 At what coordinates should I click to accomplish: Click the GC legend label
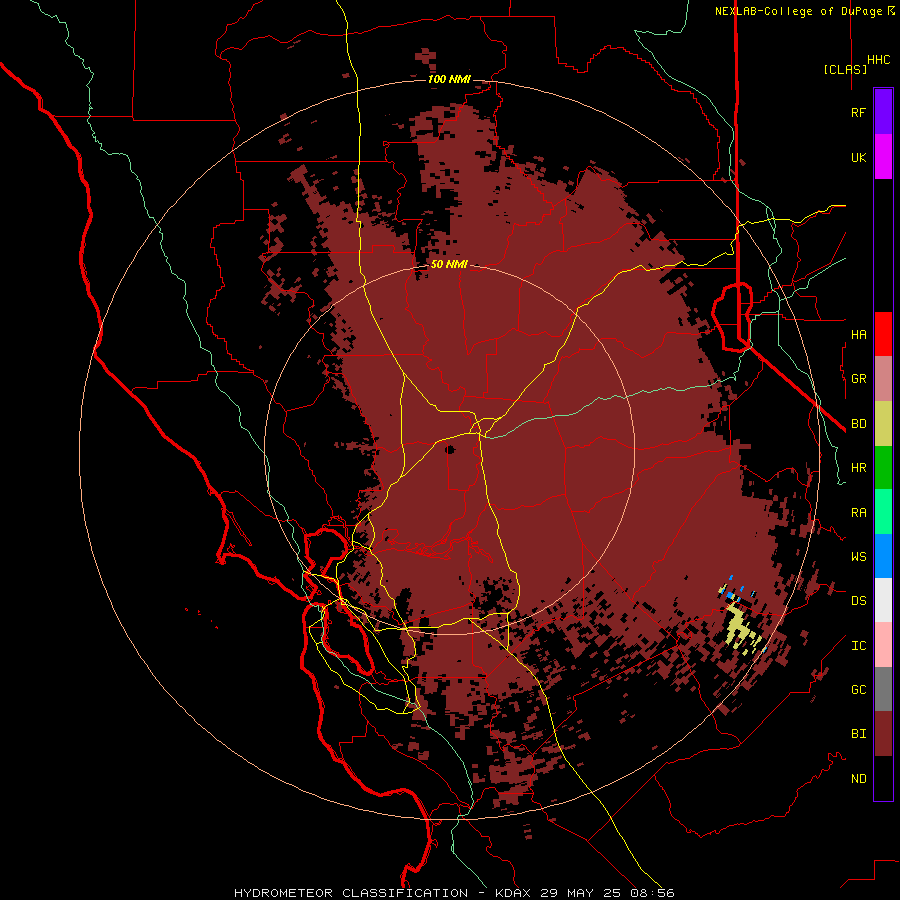(x=858, y=690)
